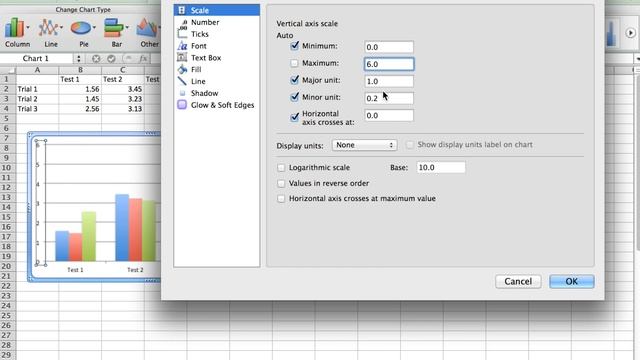Screen dimensions: 640x360
Task: Toggle the Minor unit auto checkbox
Action: [x=294, y=97]
